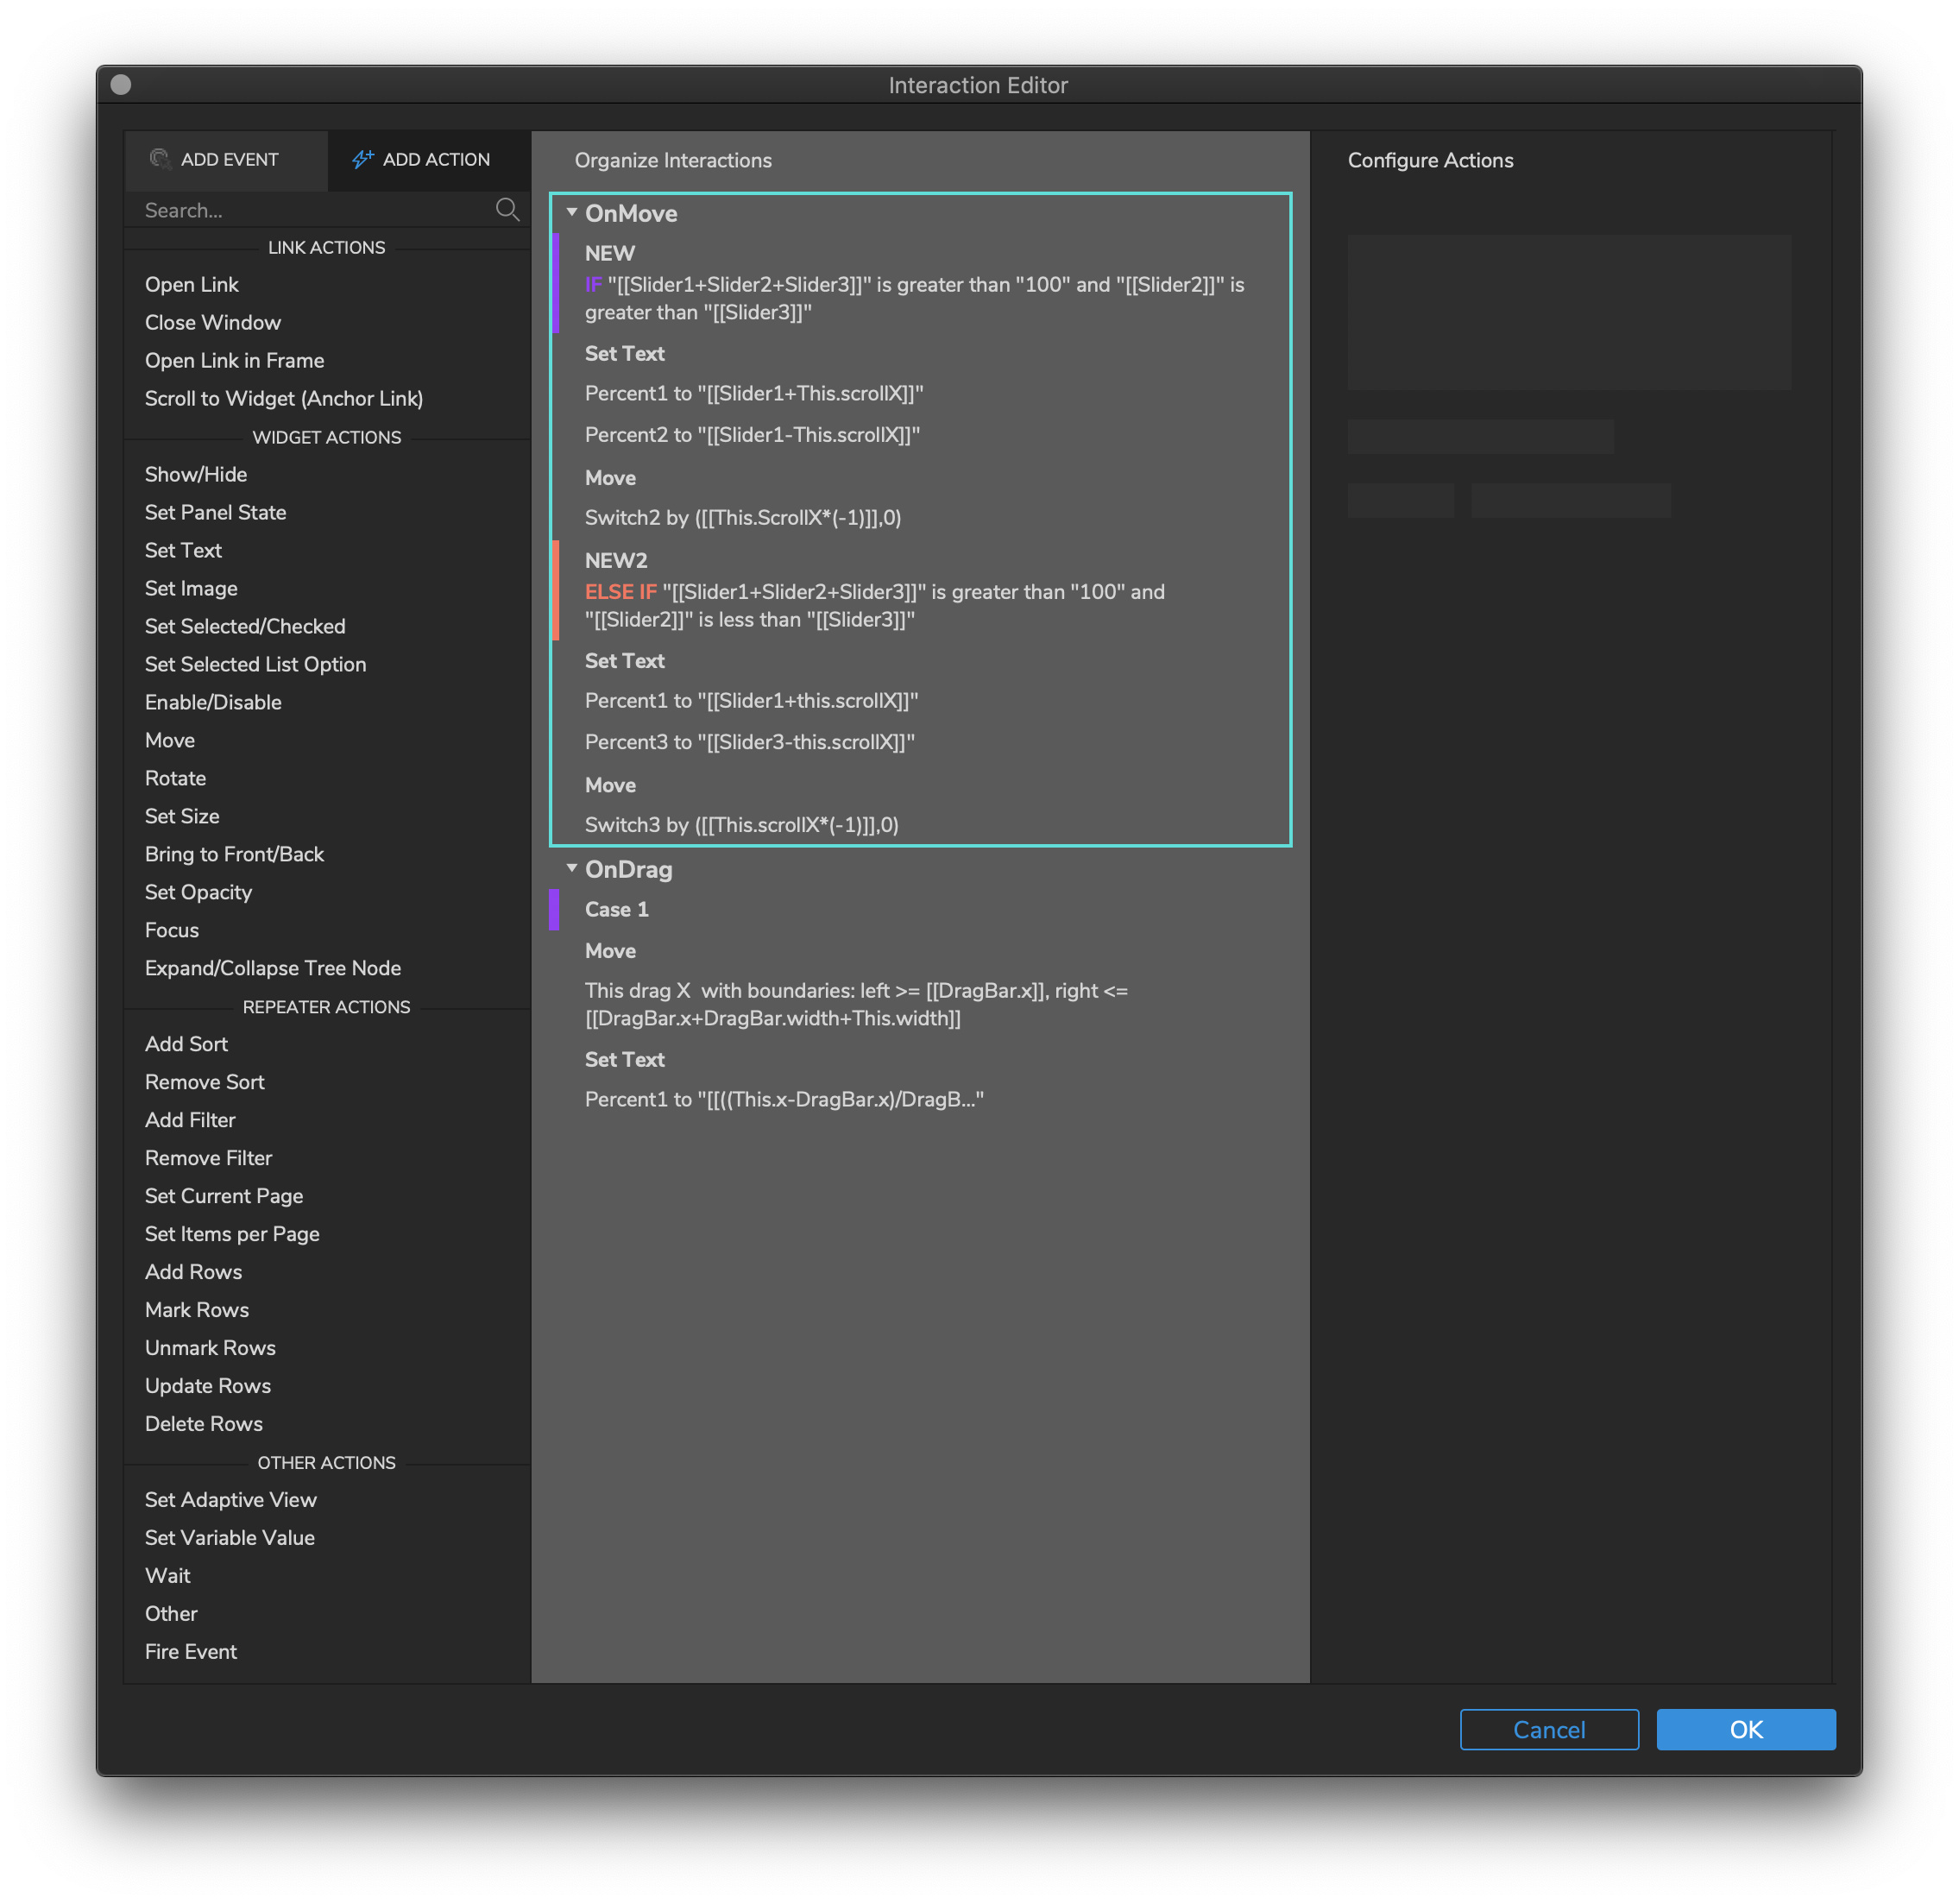Select the Percent3 set text line
Image resolution: width=1959 pixels, height=1904 pixels.
749,742
